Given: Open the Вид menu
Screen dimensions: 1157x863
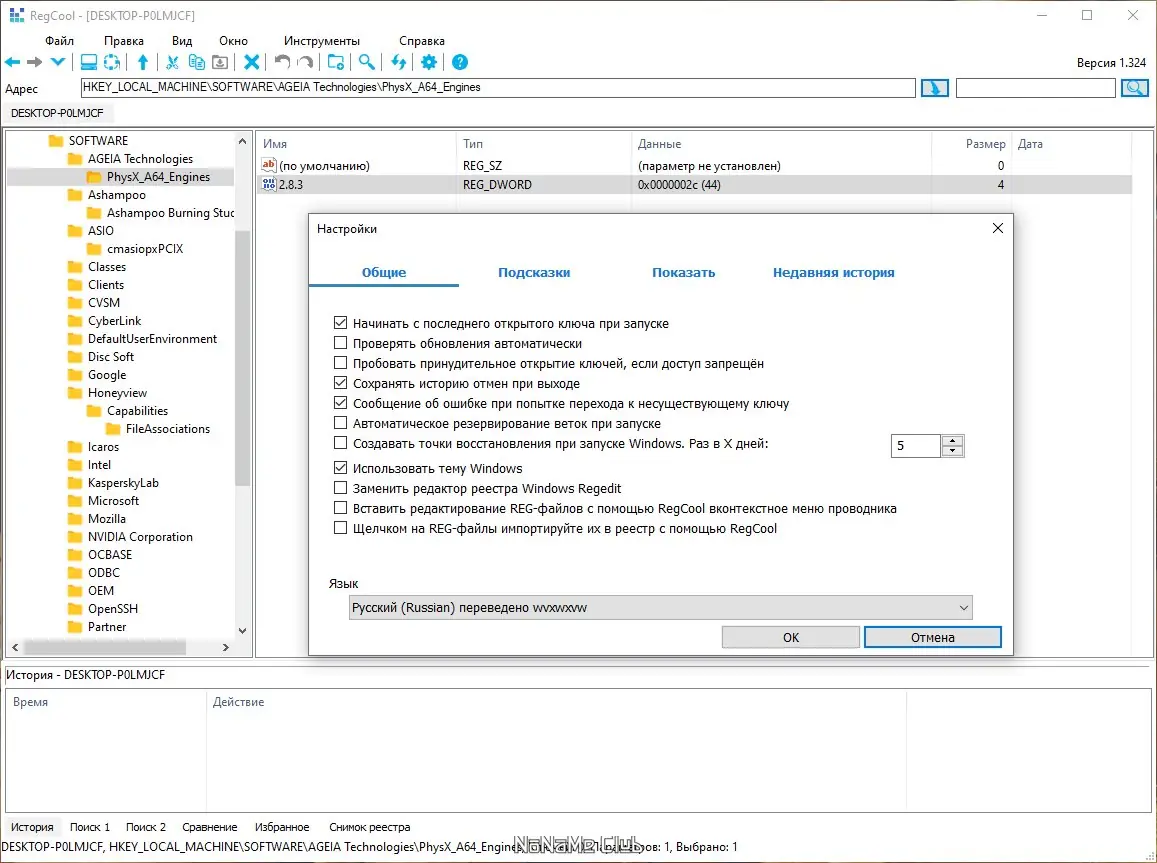Looking at the screenshot, I should 182,41.
